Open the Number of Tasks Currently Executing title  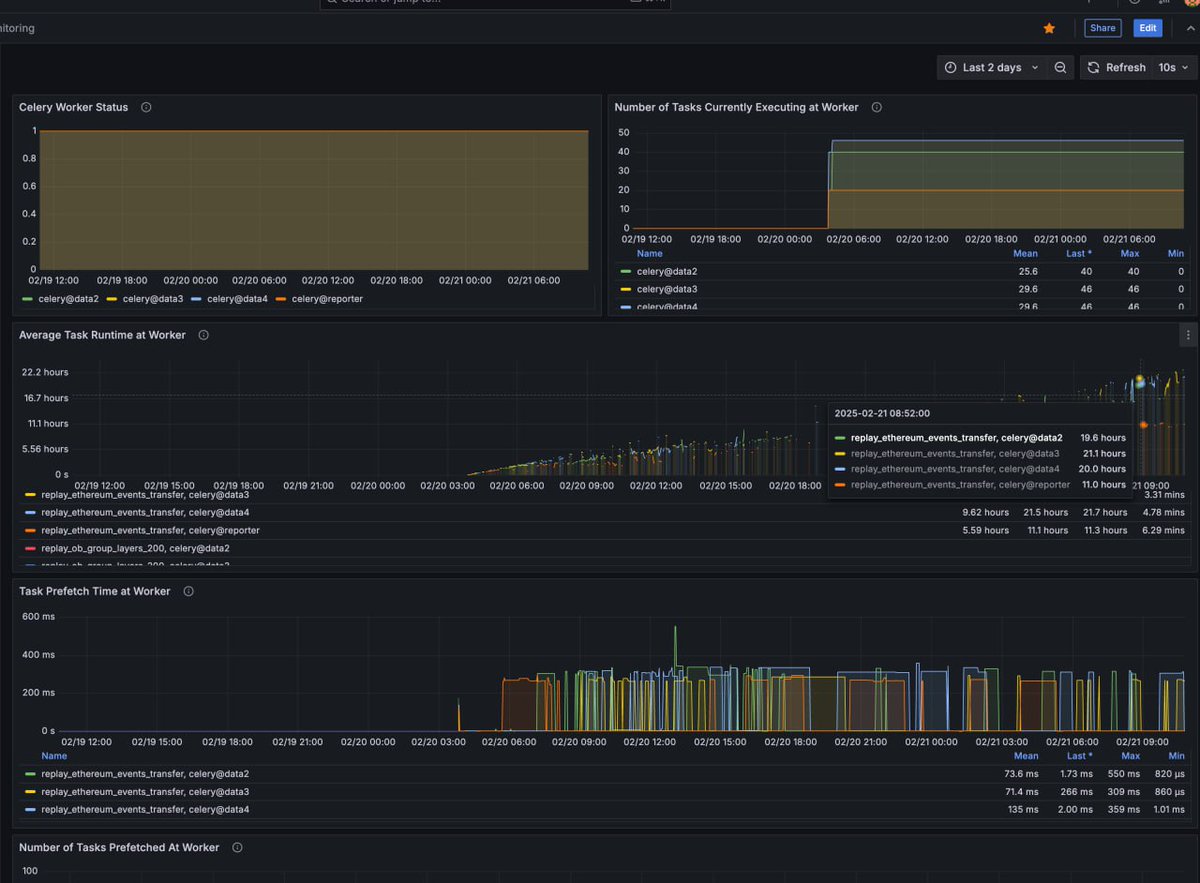click(x=736, y=107)
